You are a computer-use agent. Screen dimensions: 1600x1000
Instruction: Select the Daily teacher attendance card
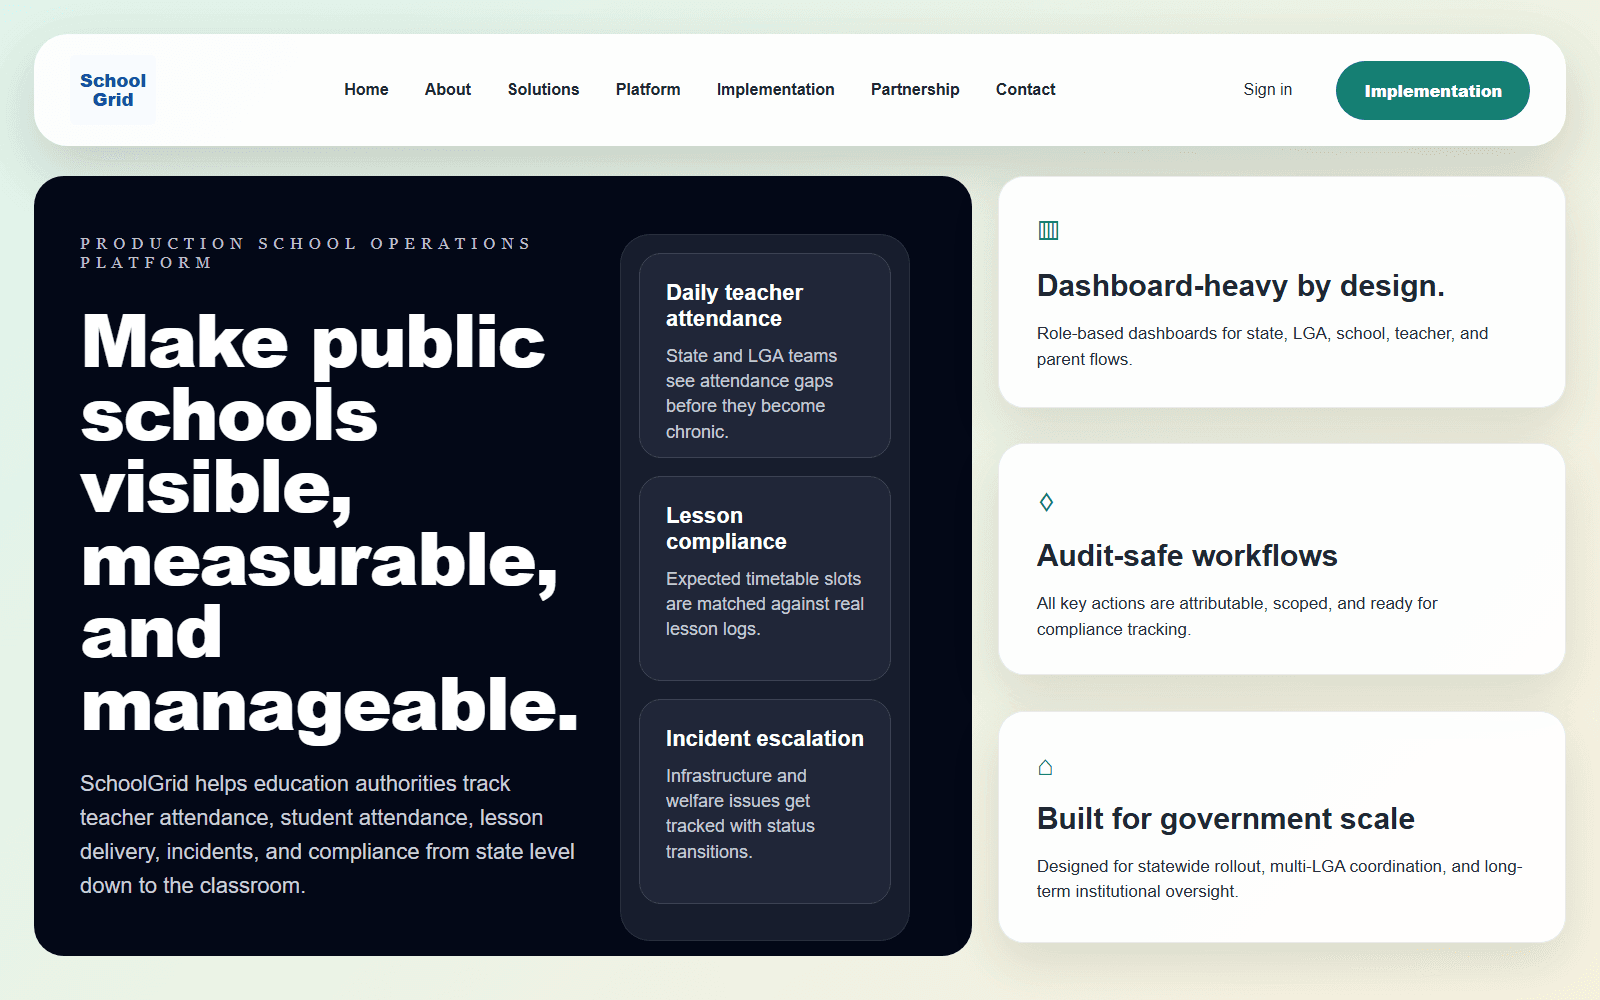click(x=765, y=355)
